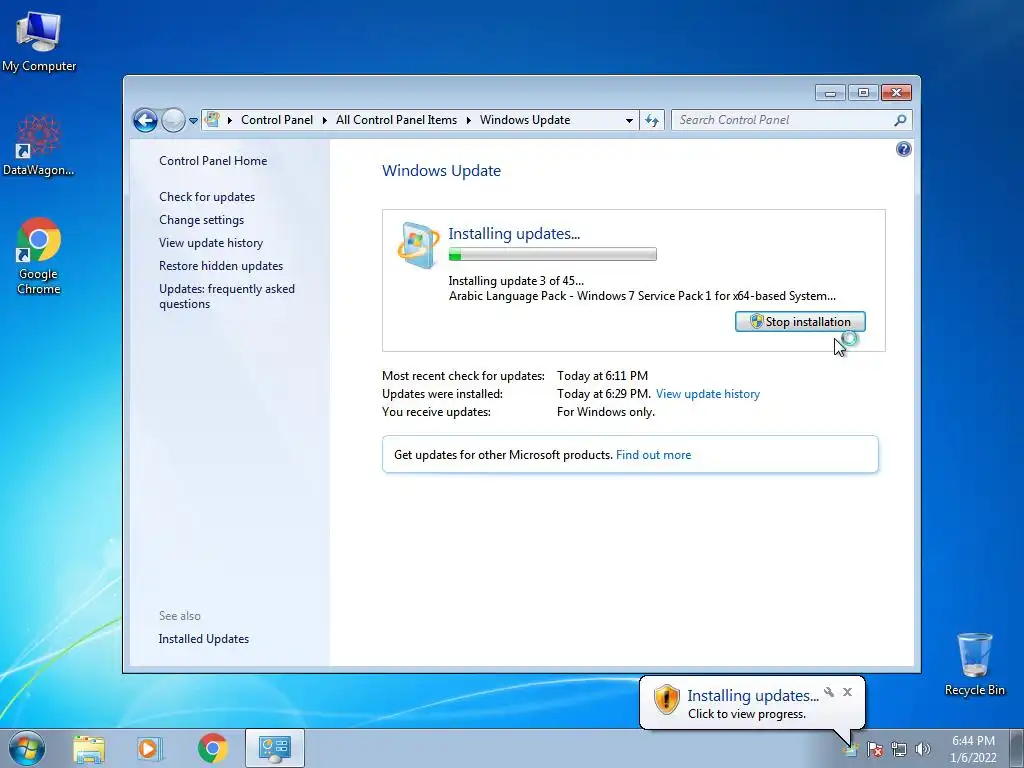Viewport: 1024px width, 768px height.
Task: Click the Forward navigation arrow button
Action: click(x=173, y=120)
